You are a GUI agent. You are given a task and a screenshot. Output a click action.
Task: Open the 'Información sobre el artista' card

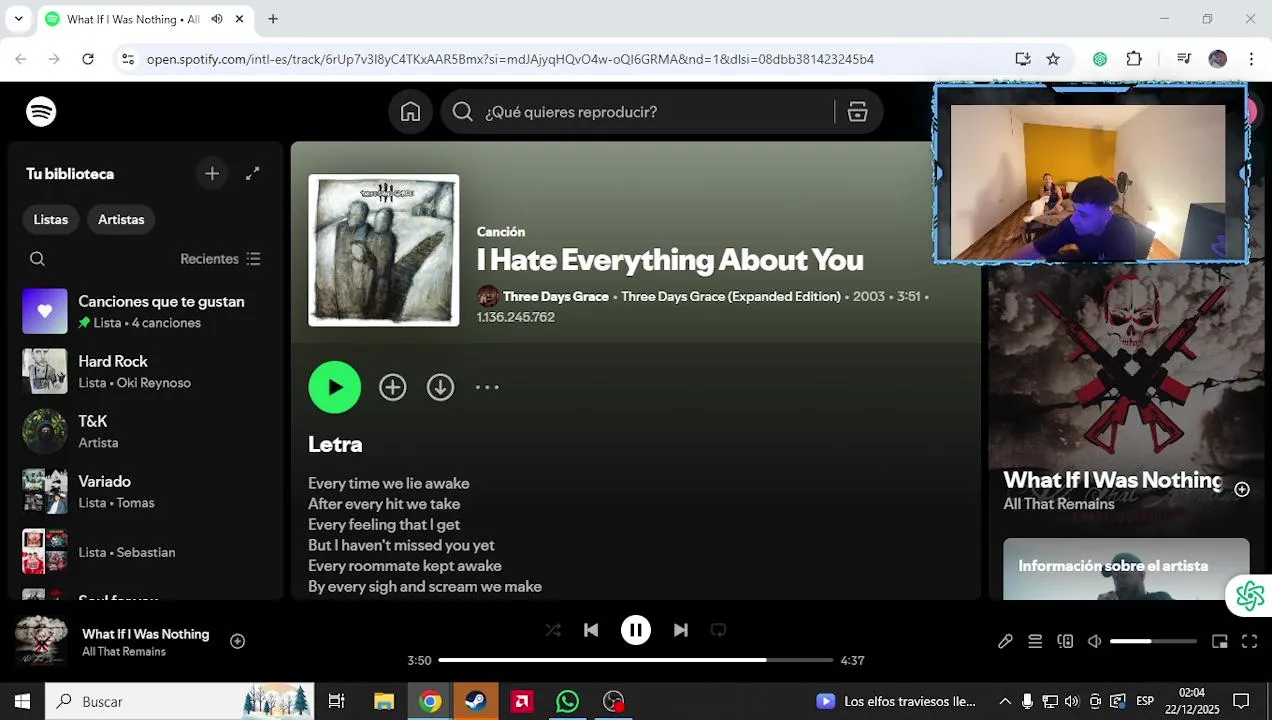(x=1126, y=569)
